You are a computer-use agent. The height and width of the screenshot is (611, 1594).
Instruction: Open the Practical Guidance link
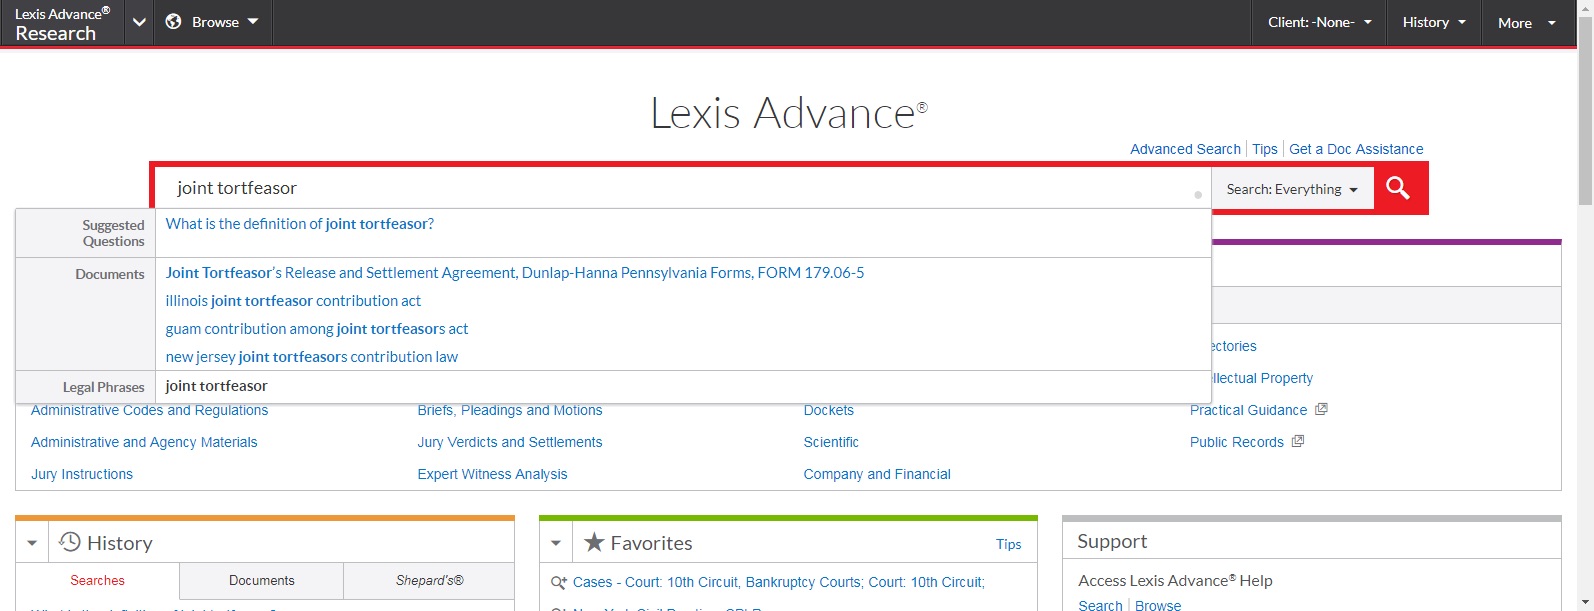tap(1248, 410)
